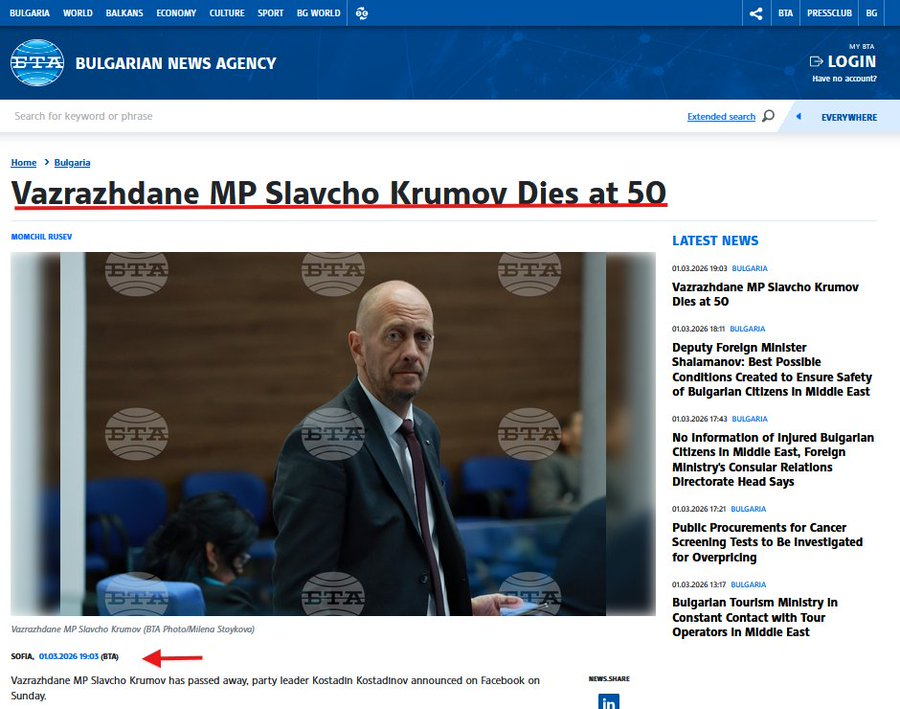Share article via LinkedIn icon

tap(609, 702)
